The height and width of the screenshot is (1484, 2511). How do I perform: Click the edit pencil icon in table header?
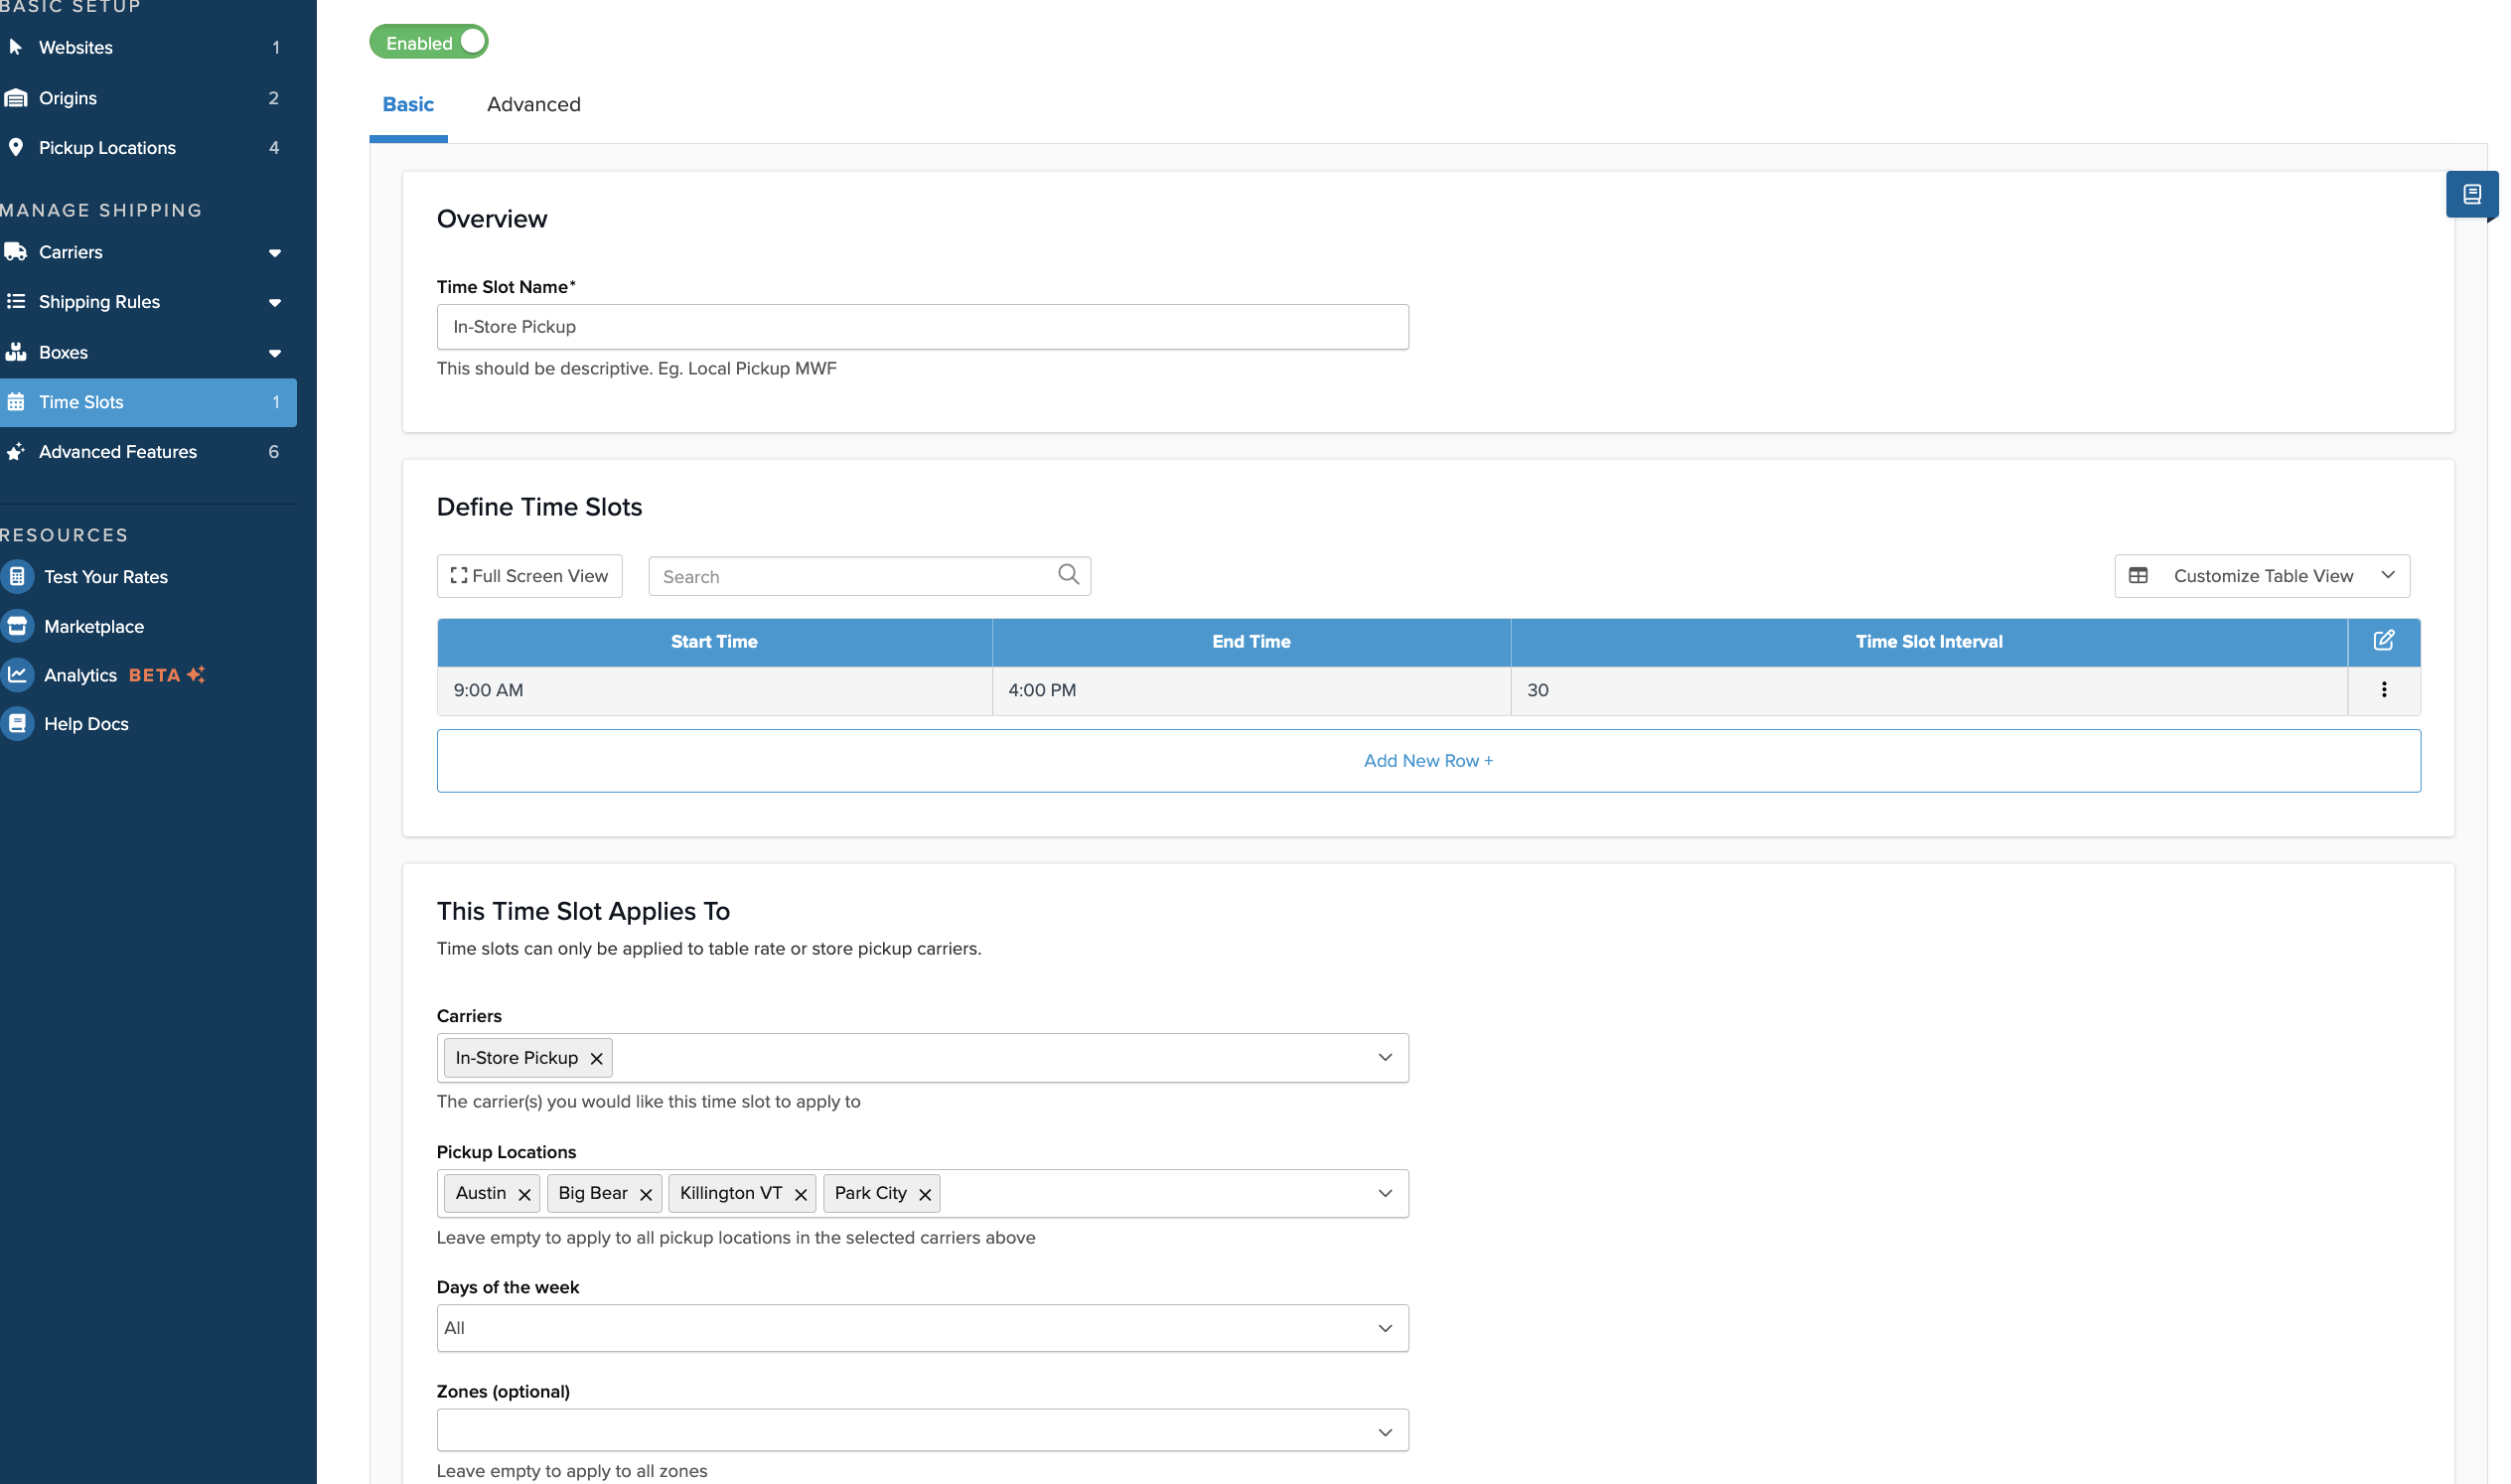(2382, 641)
